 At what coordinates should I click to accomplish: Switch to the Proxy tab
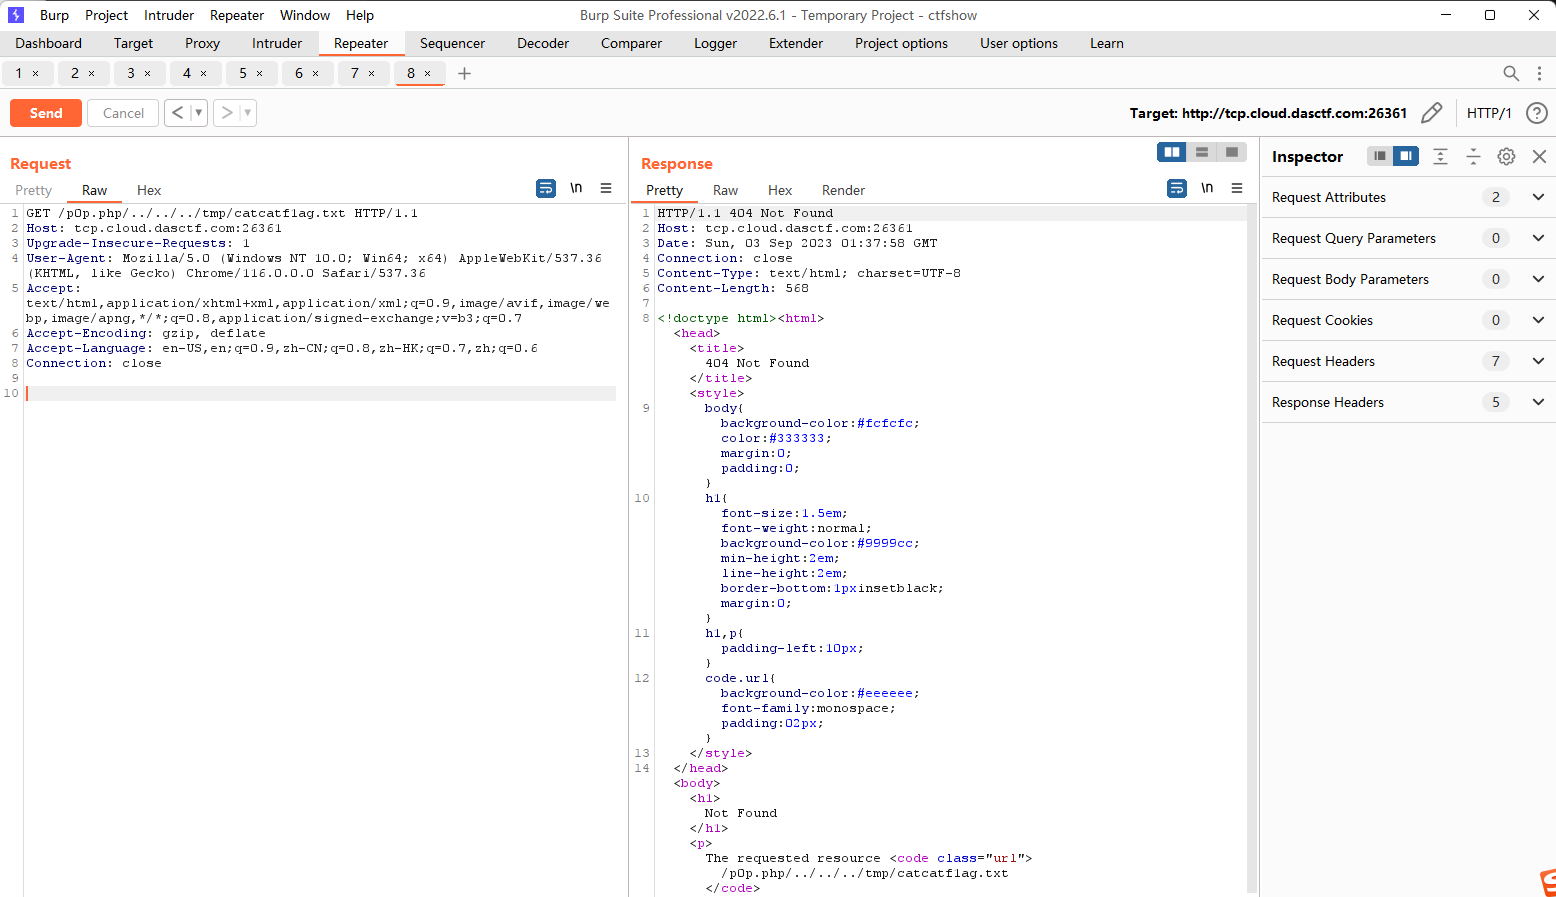pos(202,43)
